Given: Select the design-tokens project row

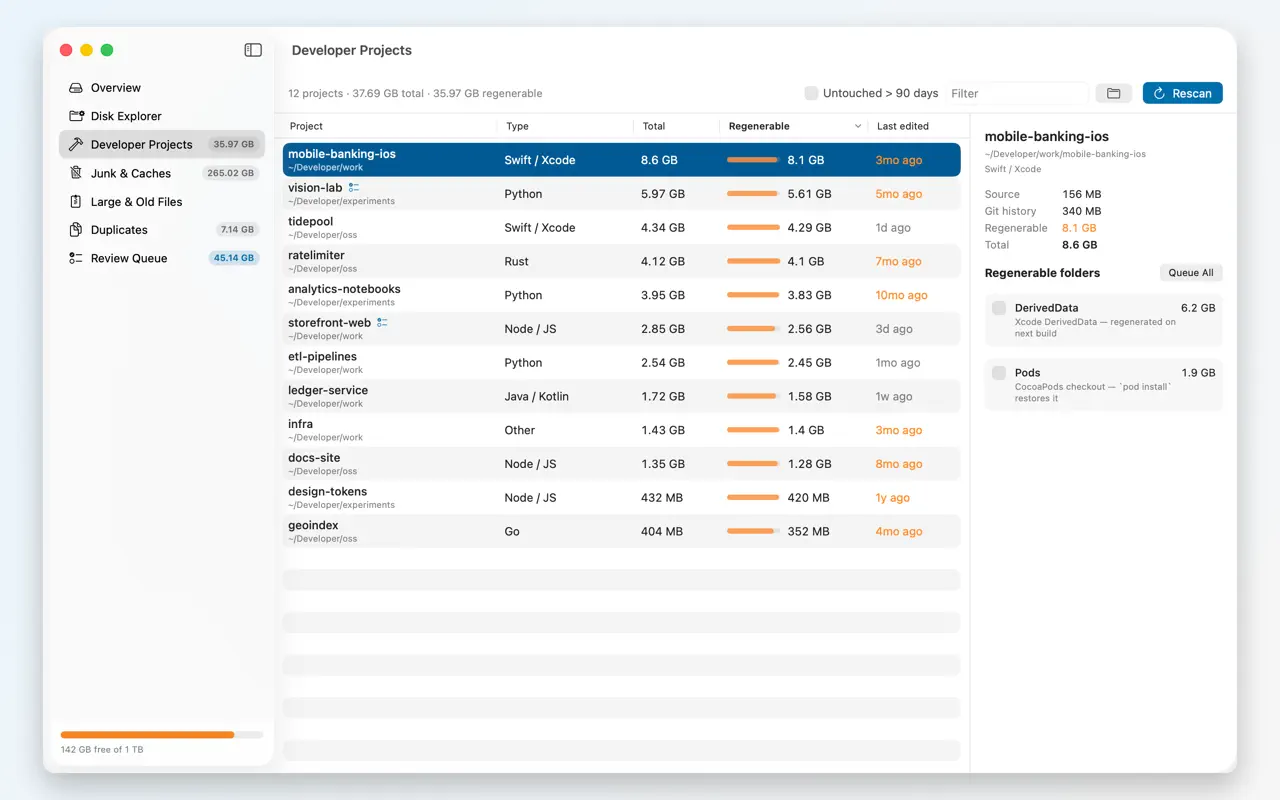Looking at the screenshot, I should (x=621, y=498).
